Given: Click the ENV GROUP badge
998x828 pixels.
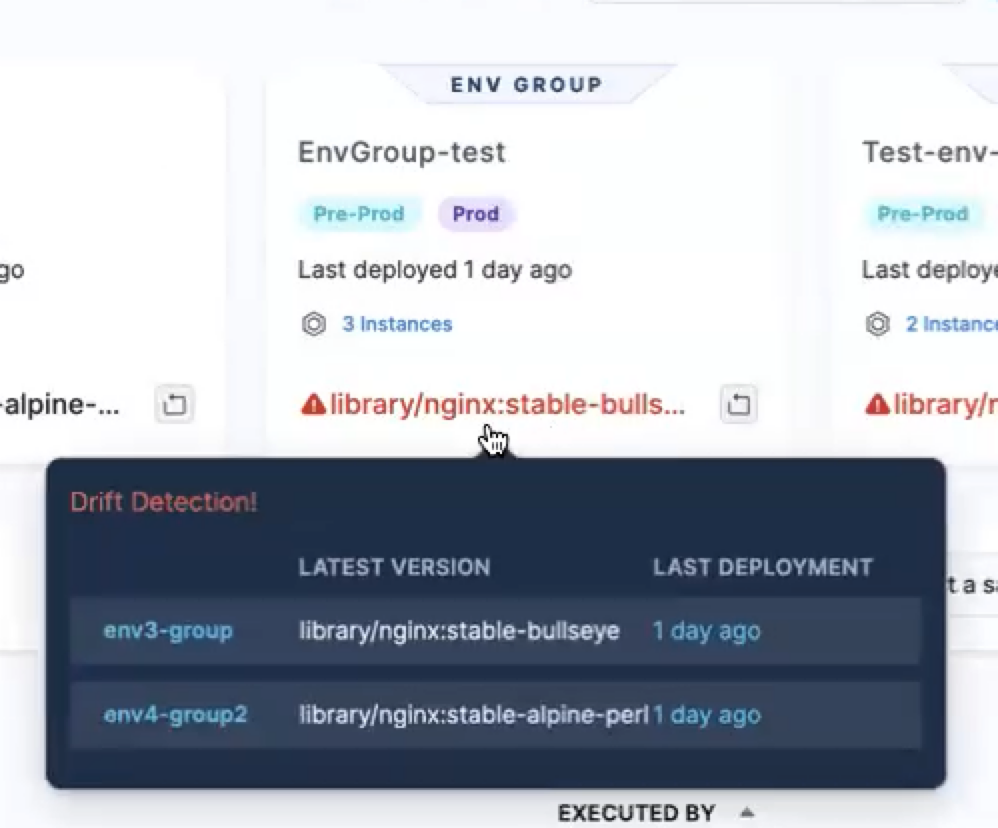Looking at the screenshot, I should [x=526, y=85].
